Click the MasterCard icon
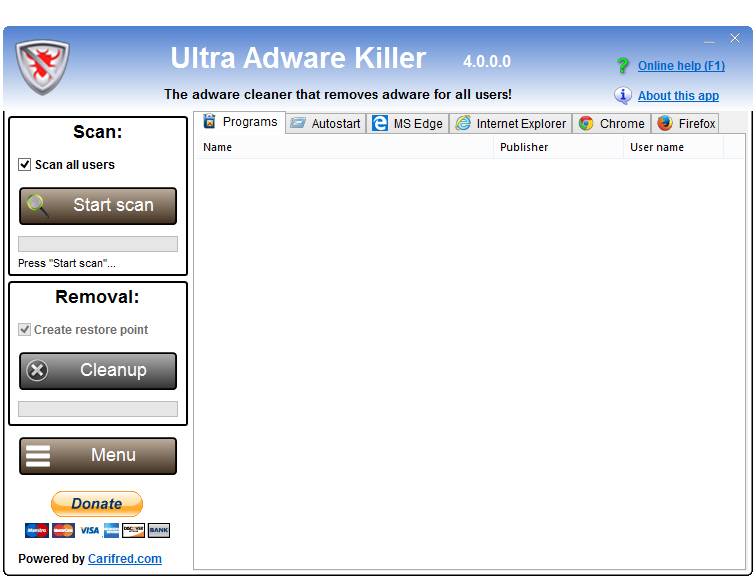This screenshot has height=579, width=756. coord(63,530)
